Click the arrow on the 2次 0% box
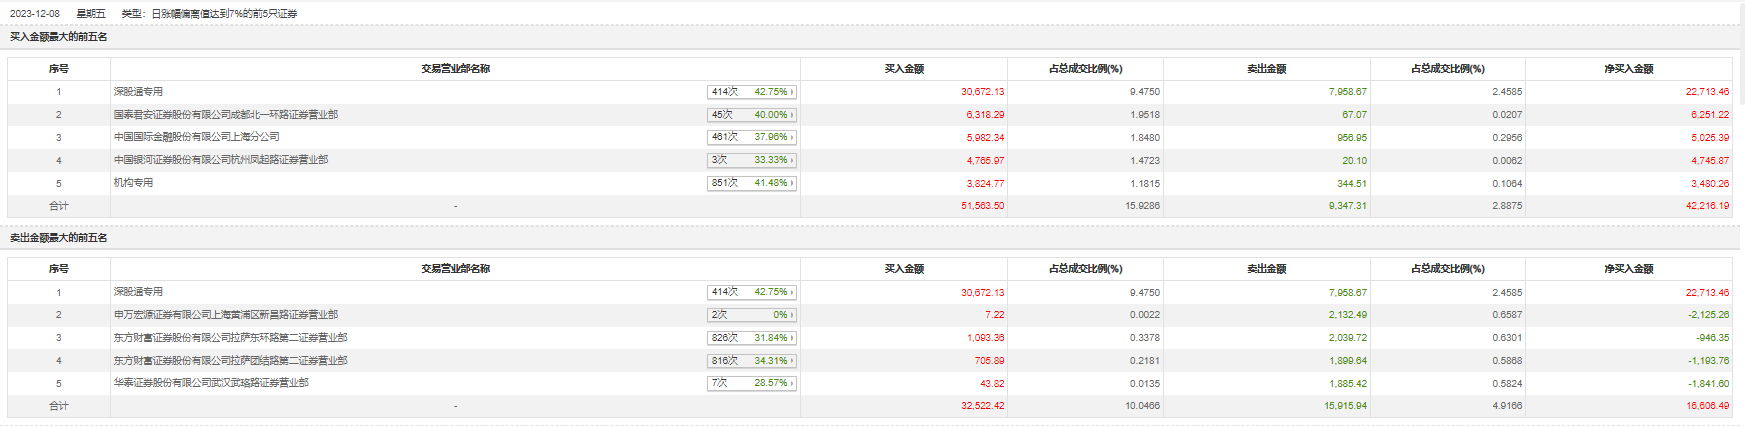Image resolution: width=1745 pixels, height=427 pixels. [792, 315]
